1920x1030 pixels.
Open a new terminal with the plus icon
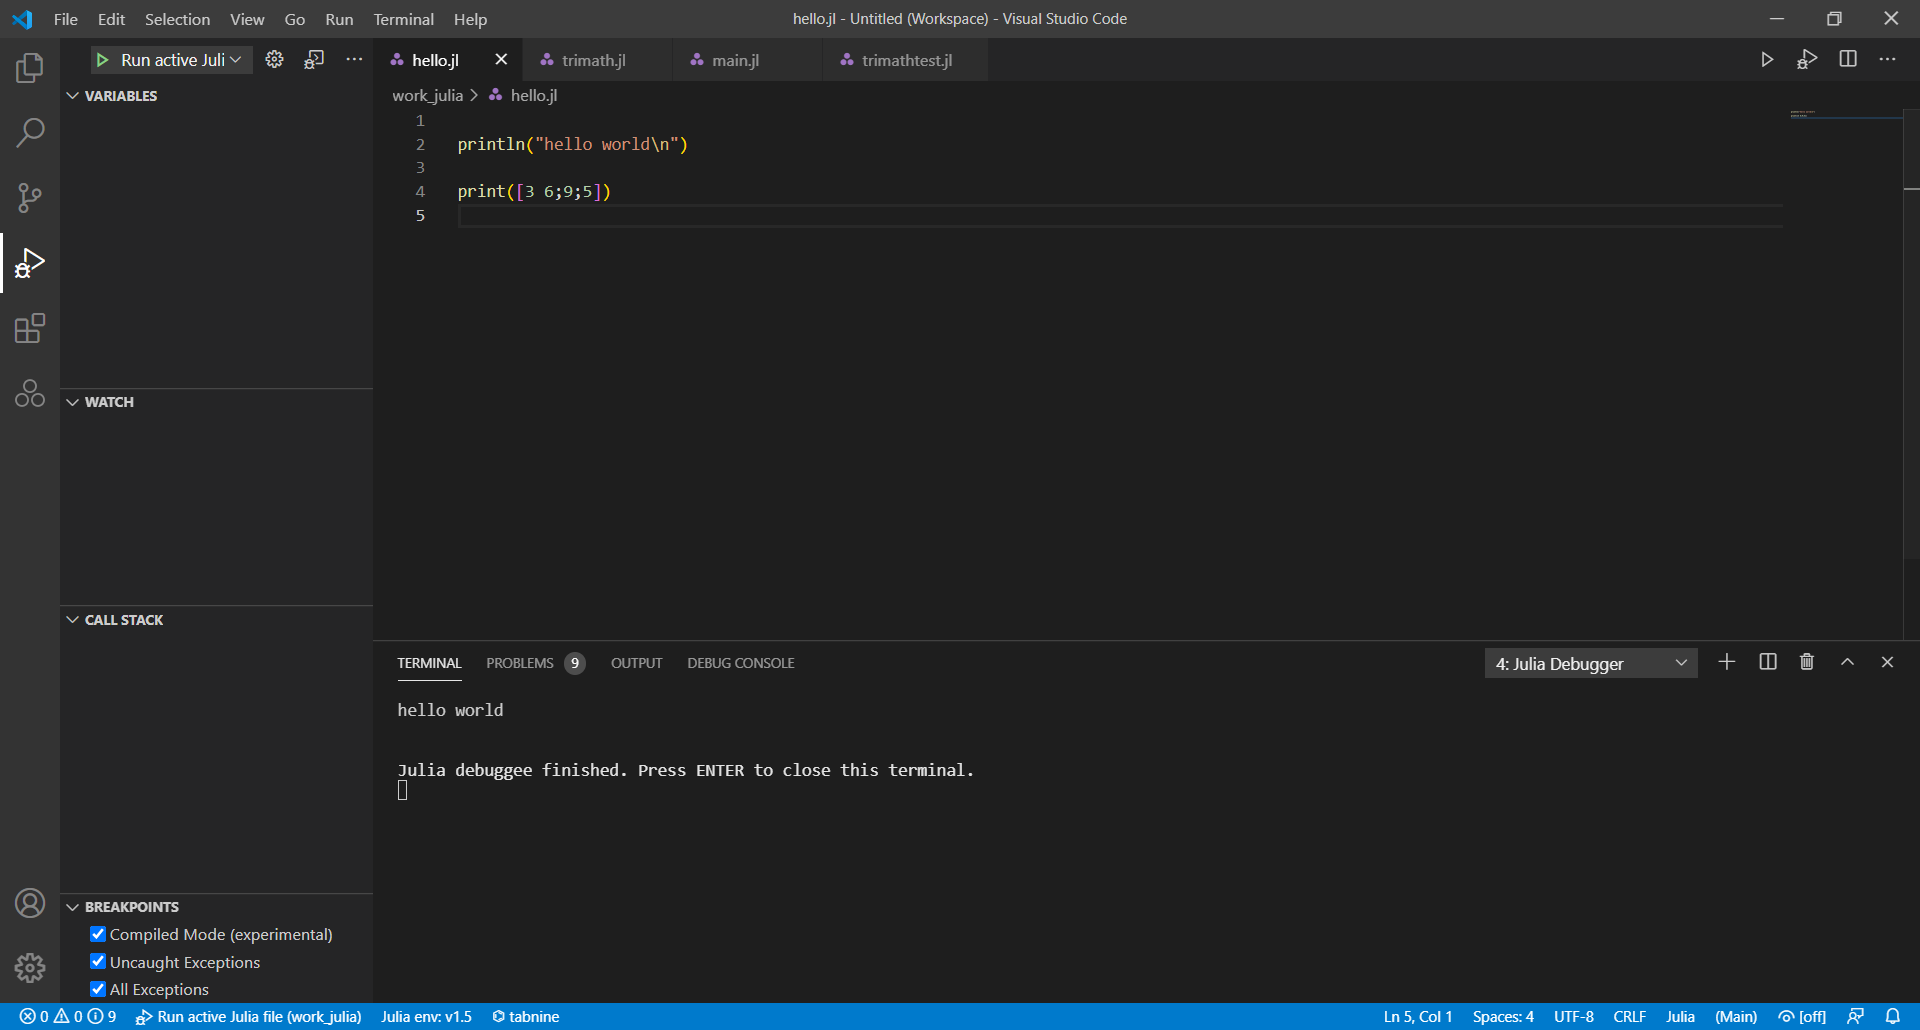coord(1727,662)
